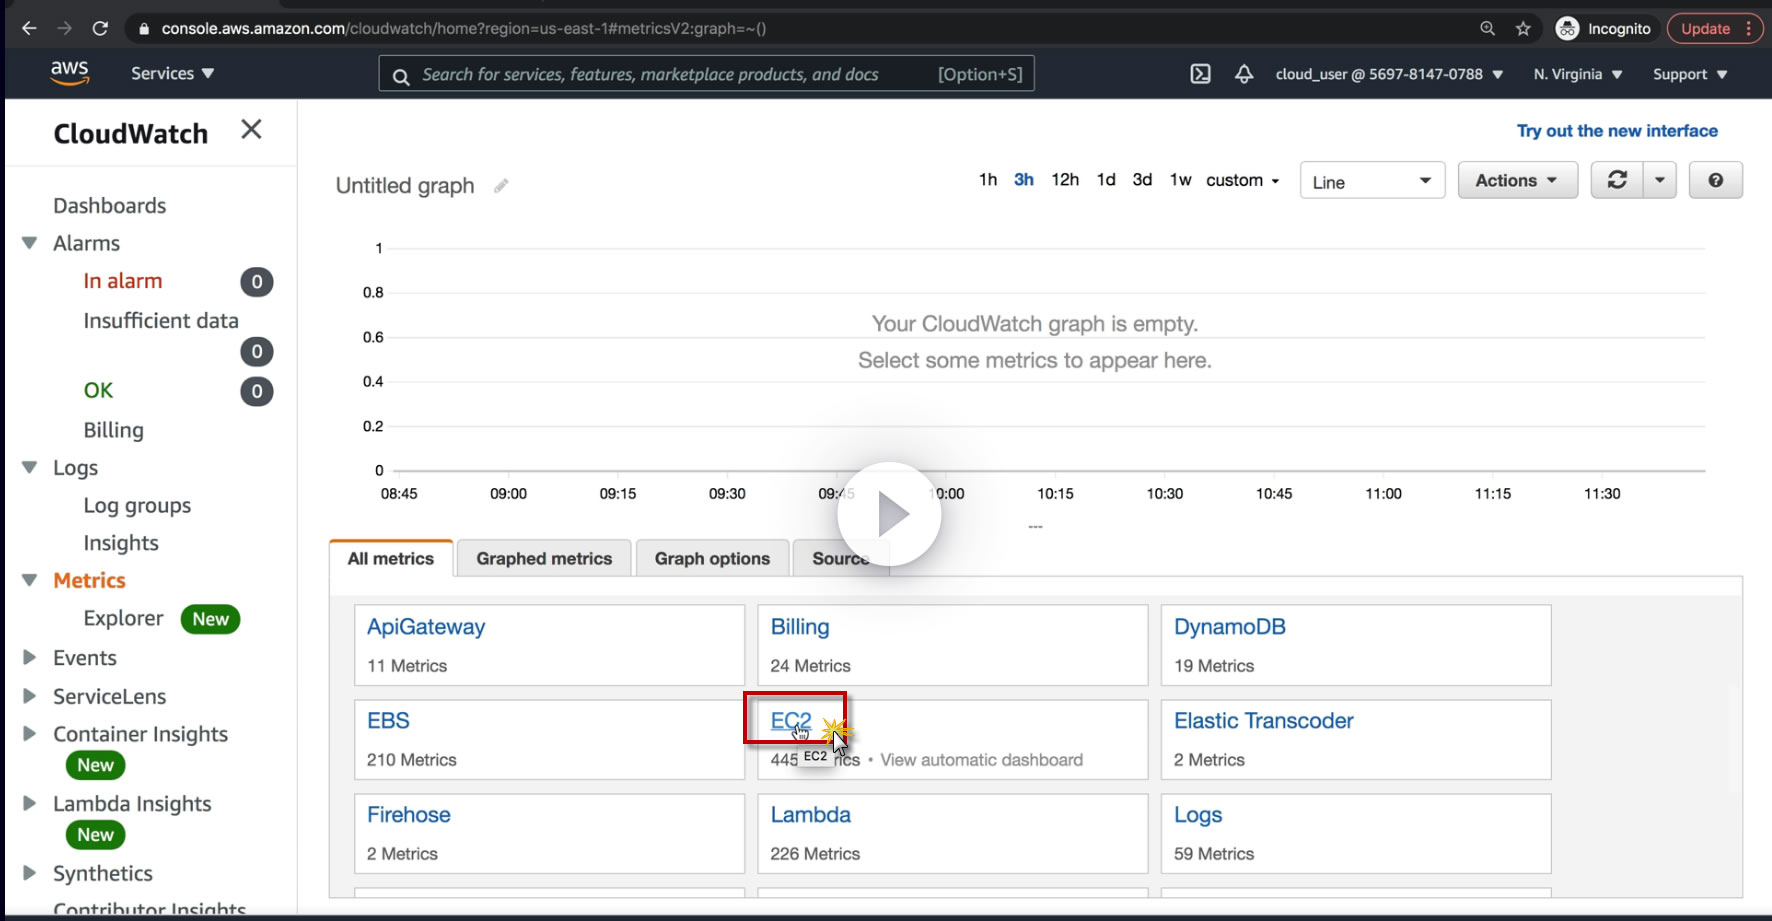This screenshot has width=1772, height=921.
Task: Click the Incognito profile icon
Action: click(1567, 28)
